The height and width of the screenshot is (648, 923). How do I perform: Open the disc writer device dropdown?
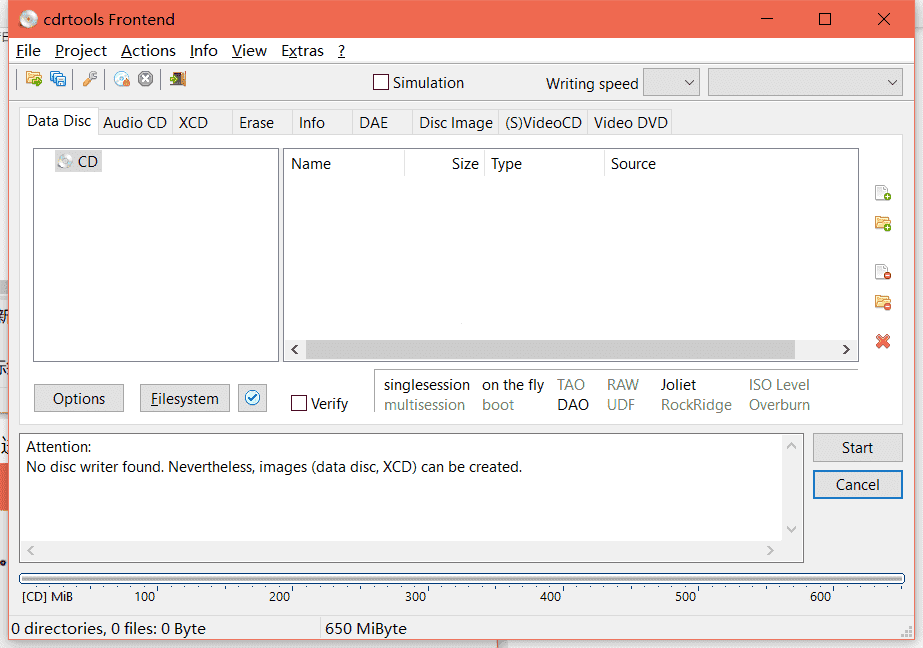click(x=805, y=82)
